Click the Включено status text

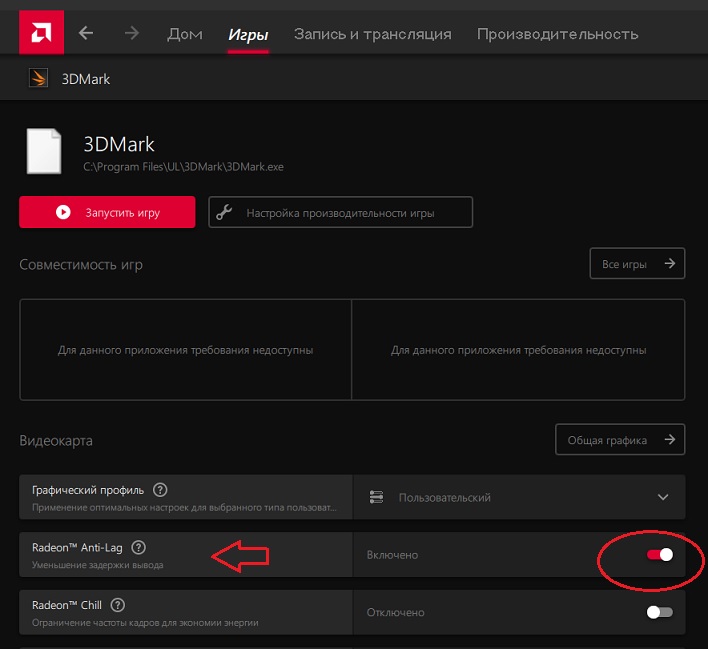[x=392, y=555]
